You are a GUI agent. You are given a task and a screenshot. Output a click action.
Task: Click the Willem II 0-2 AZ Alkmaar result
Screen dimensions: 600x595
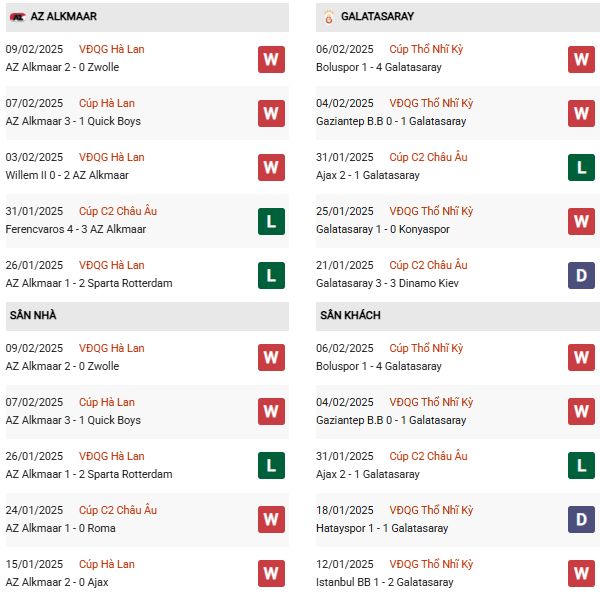(x=73, y=175)
